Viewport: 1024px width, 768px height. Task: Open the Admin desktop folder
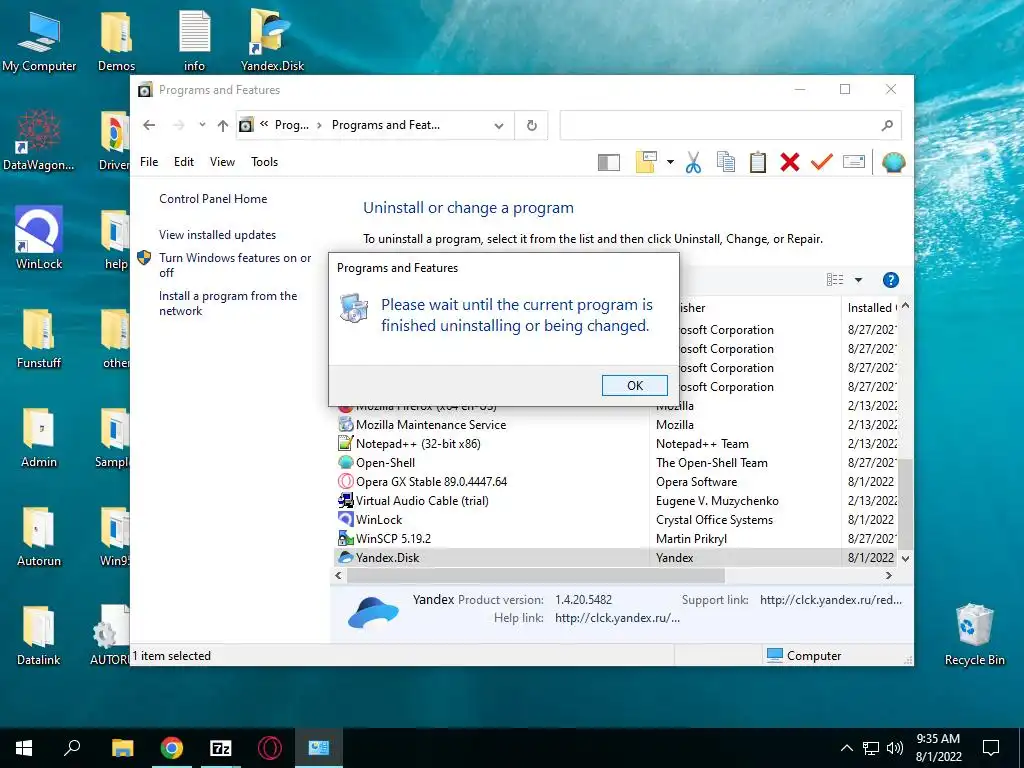pyautogui.click(x=39, y=438)
